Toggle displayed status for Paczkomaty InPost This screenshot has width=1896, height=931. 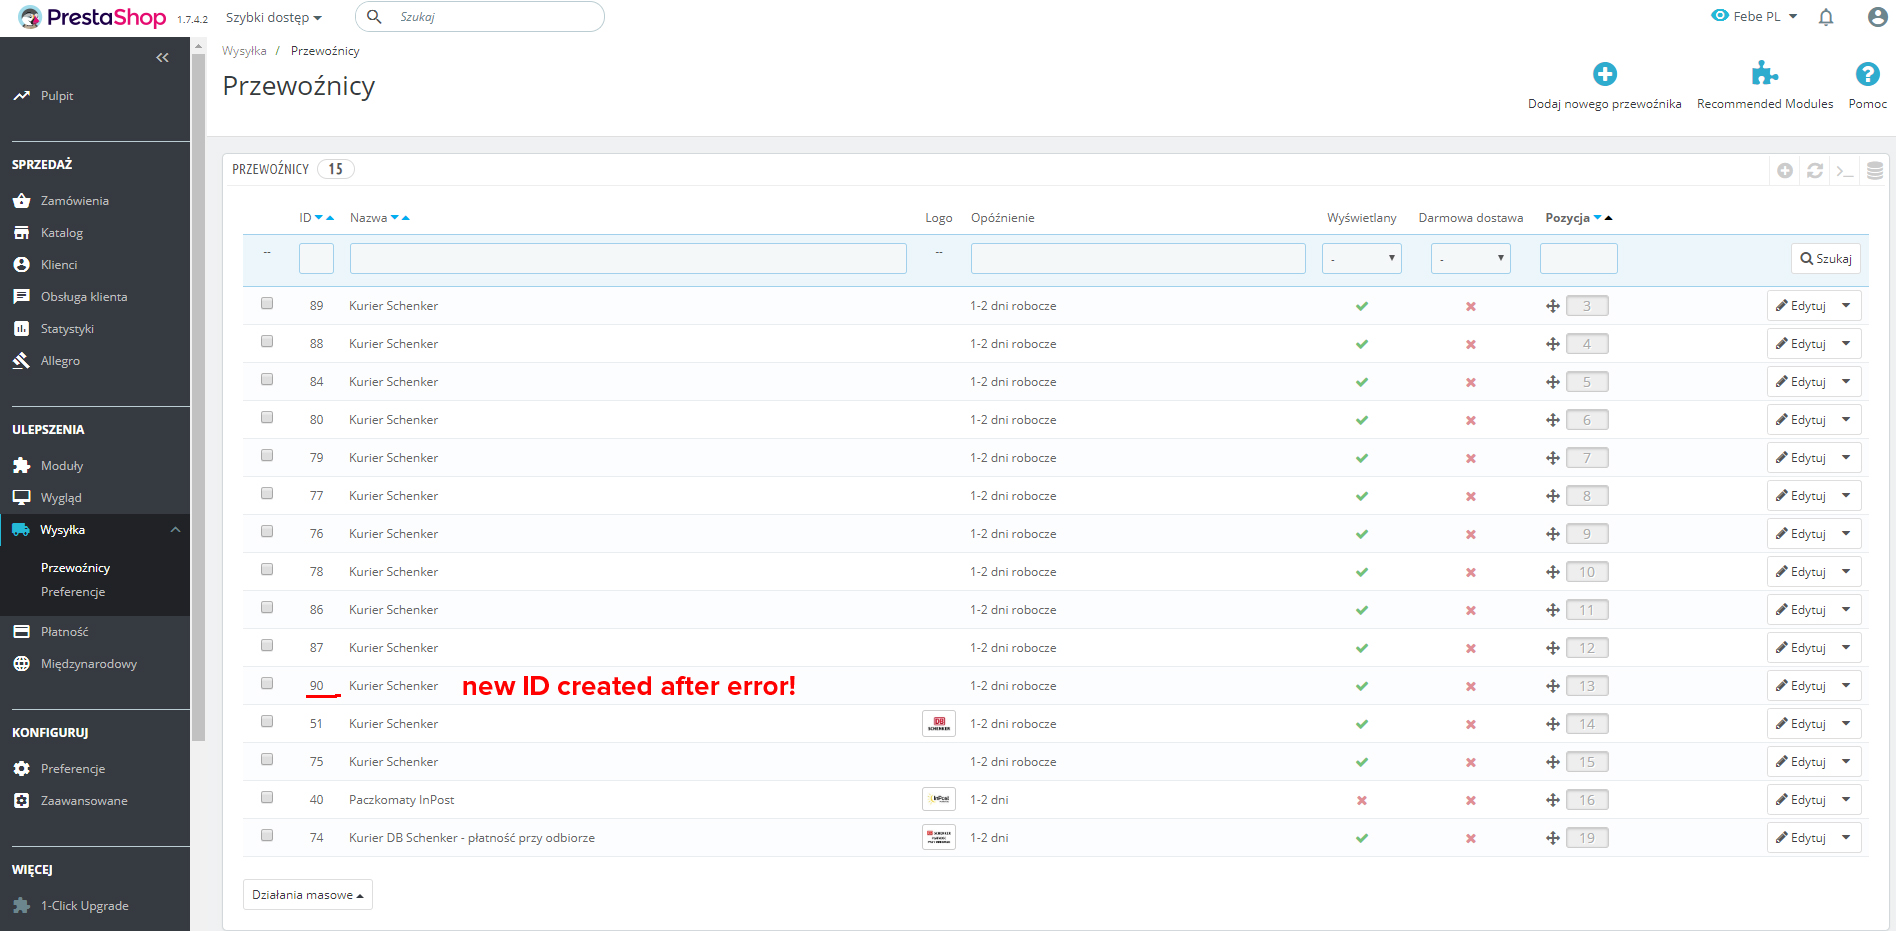pyautogui.click(x=1362, y=800)
